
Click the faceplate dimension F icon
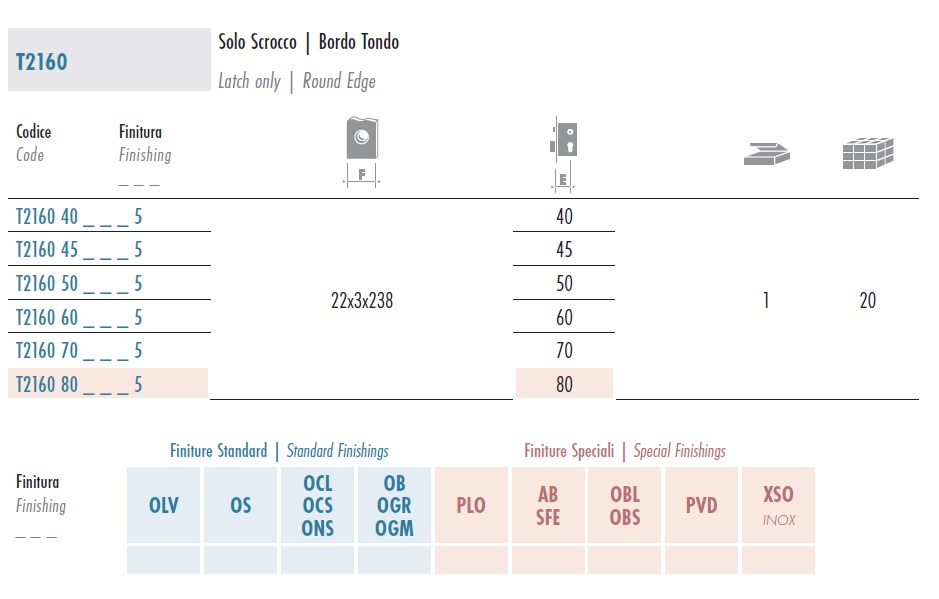coord(362,152)
